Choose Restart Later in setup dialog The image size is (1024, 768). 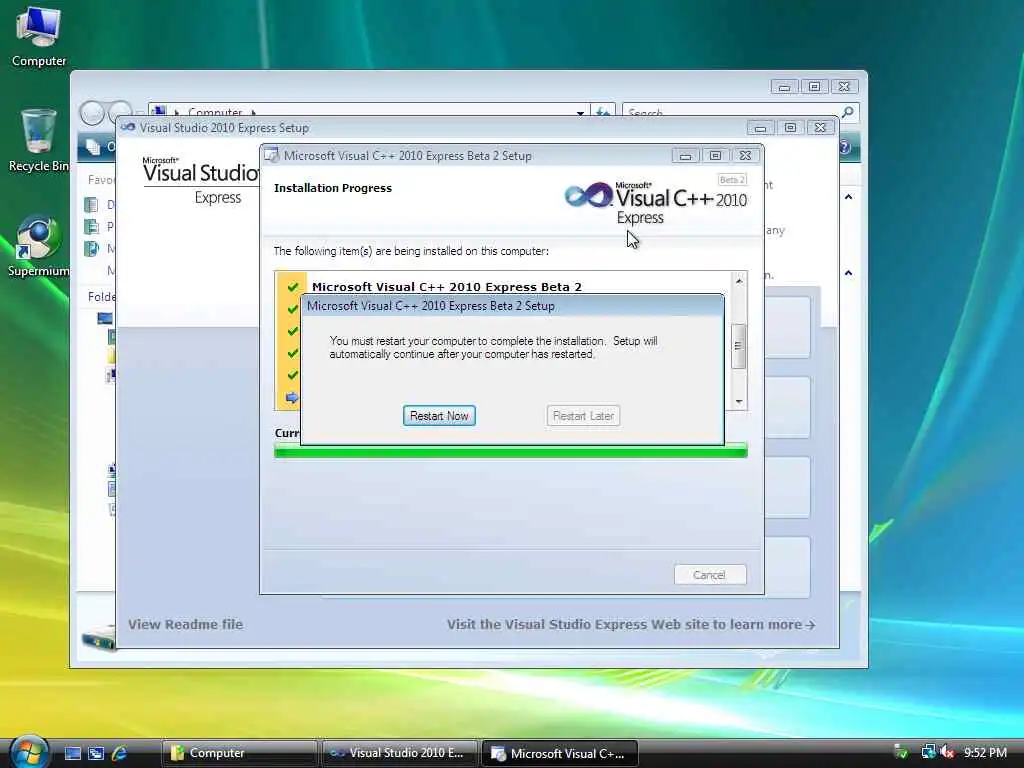click(x=583, y=416)
